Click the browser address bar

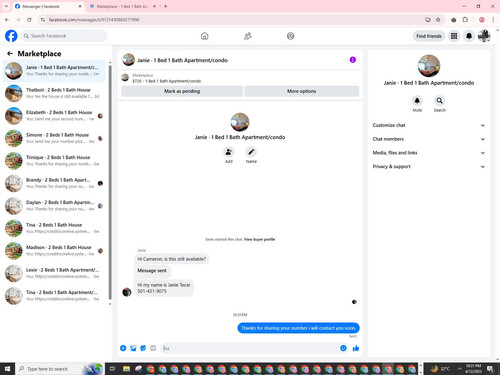point(233,20)
